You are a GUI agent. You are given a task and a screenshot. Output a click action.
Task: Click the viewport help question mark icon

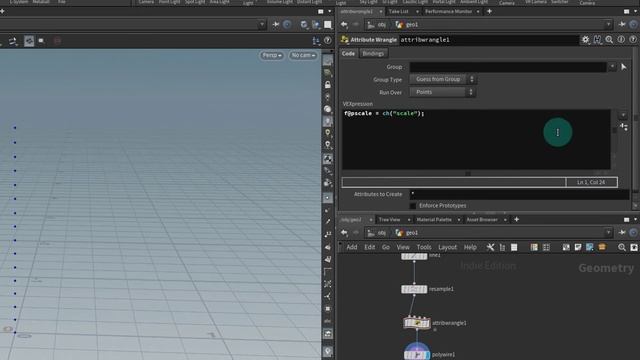pyautogui.click(x=327, y=40)
